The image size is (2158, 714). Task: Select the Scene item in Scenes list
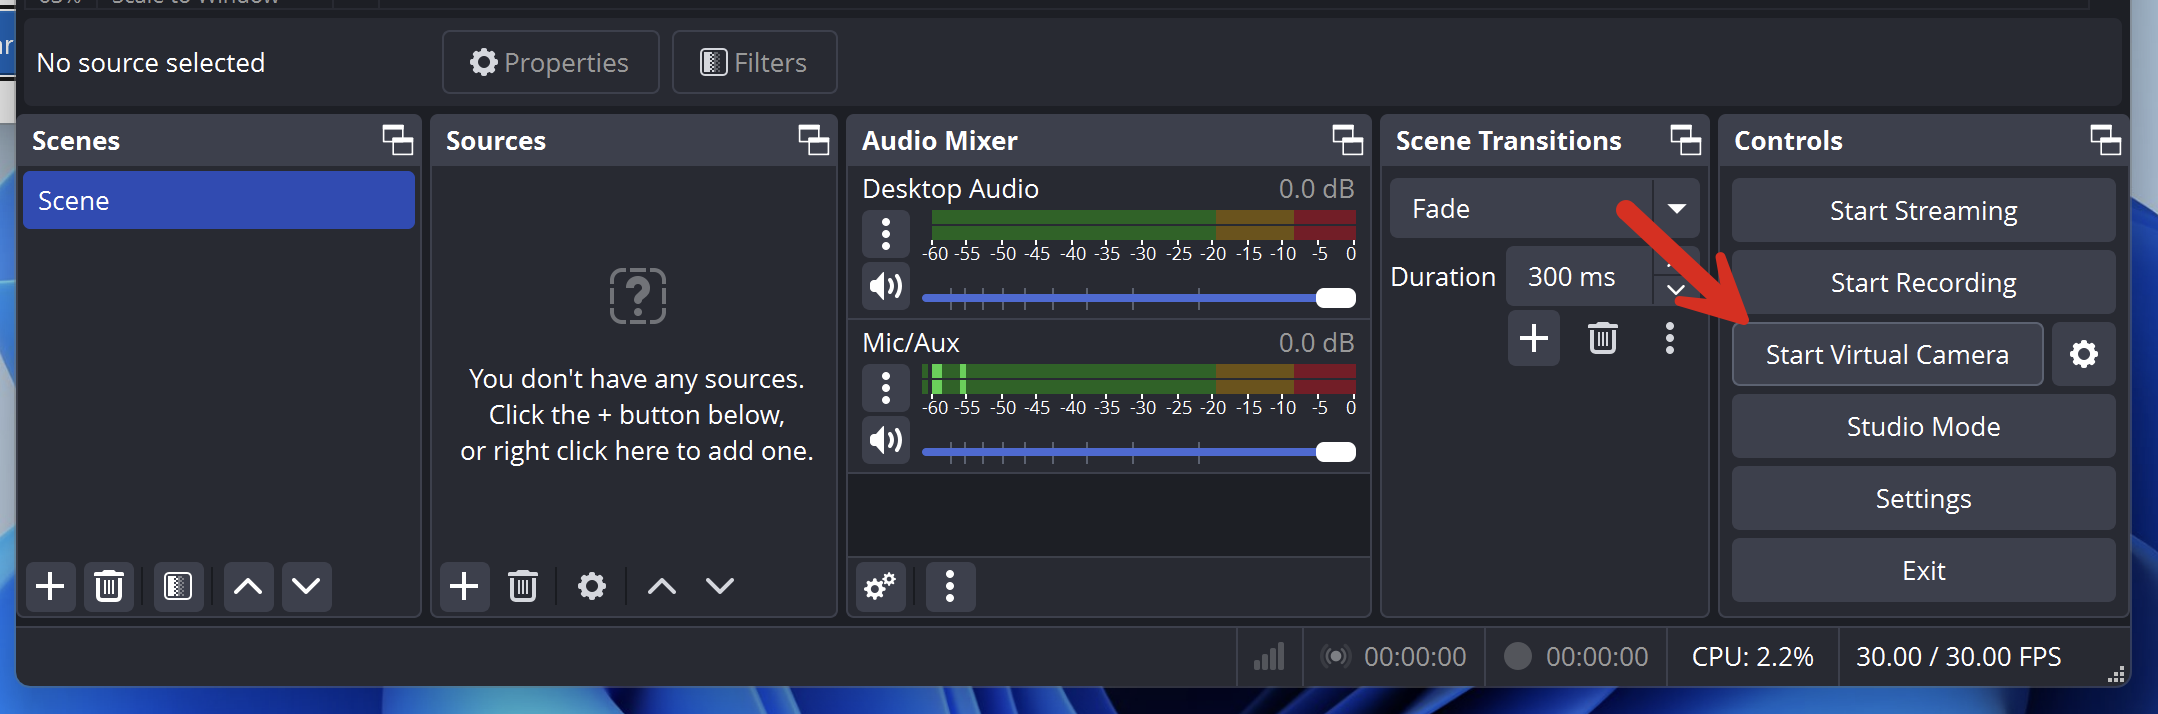coord(218,201)
